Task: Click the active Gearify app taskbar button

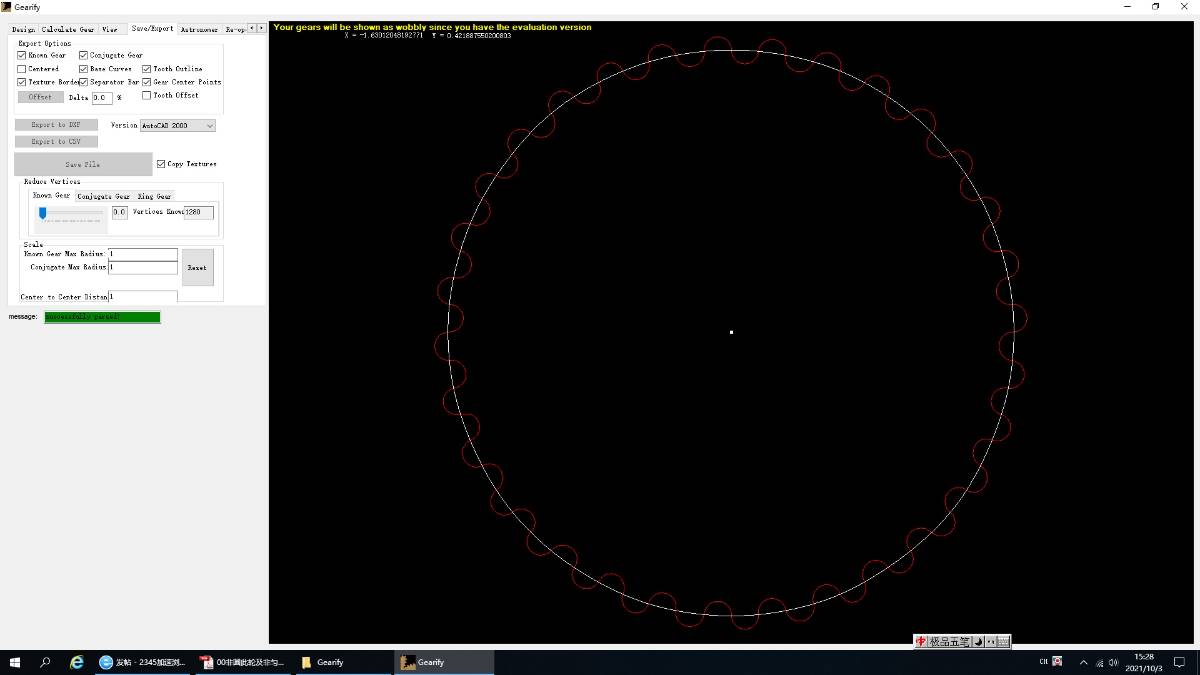Action: tap(444, 662)
